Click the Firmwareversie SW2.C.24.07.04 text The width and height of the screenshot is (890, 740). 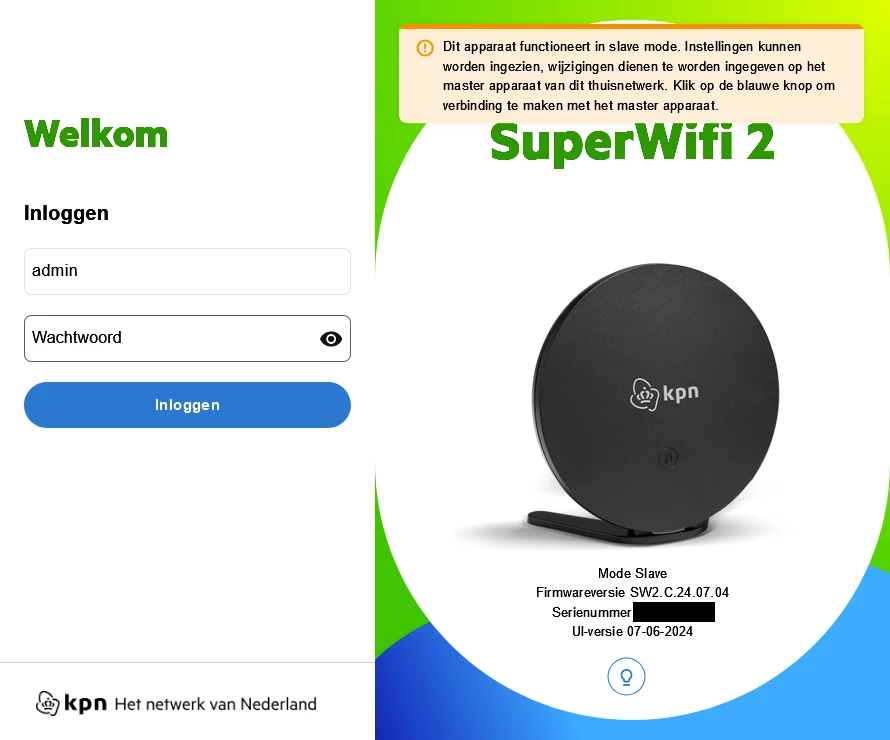[x=632, y=592]
